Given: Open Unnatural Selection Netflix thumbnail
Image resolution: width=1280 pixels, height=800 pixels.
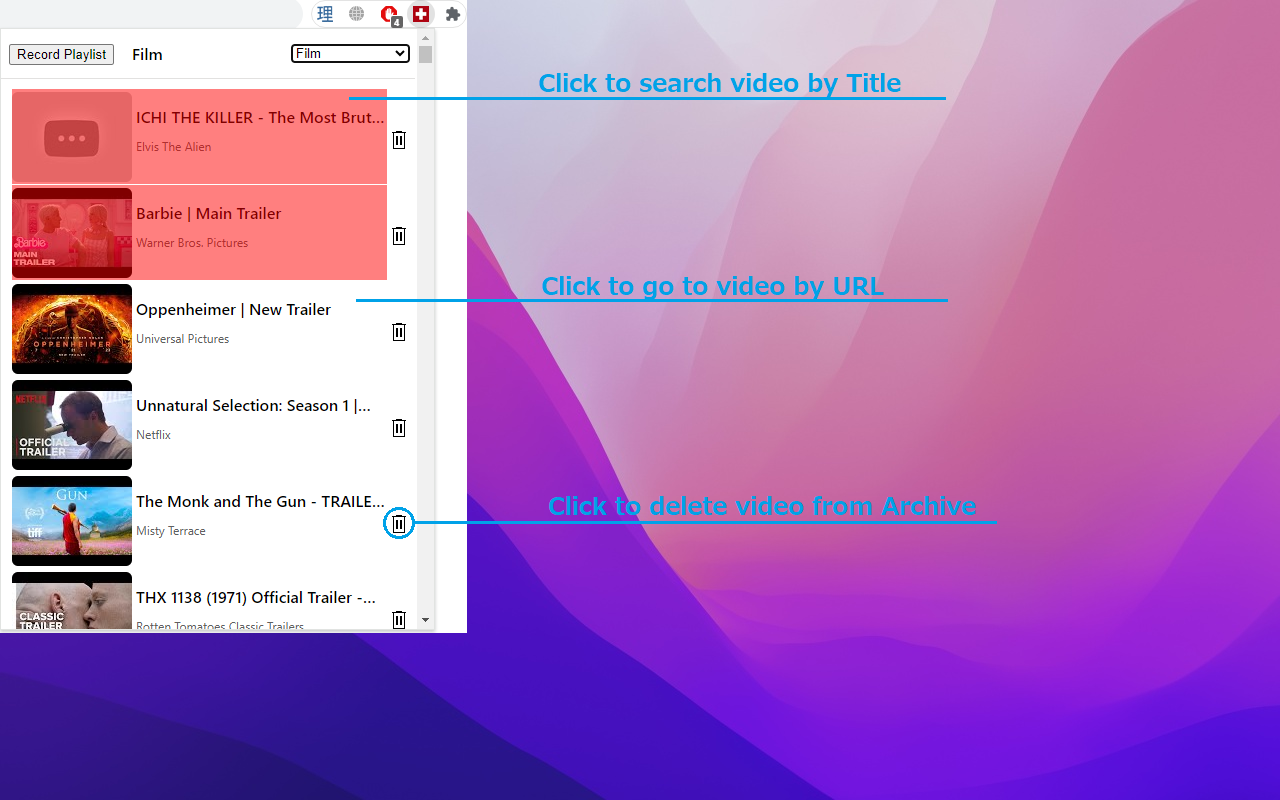Looking at the screenshot, I should (x=72, y=425).
